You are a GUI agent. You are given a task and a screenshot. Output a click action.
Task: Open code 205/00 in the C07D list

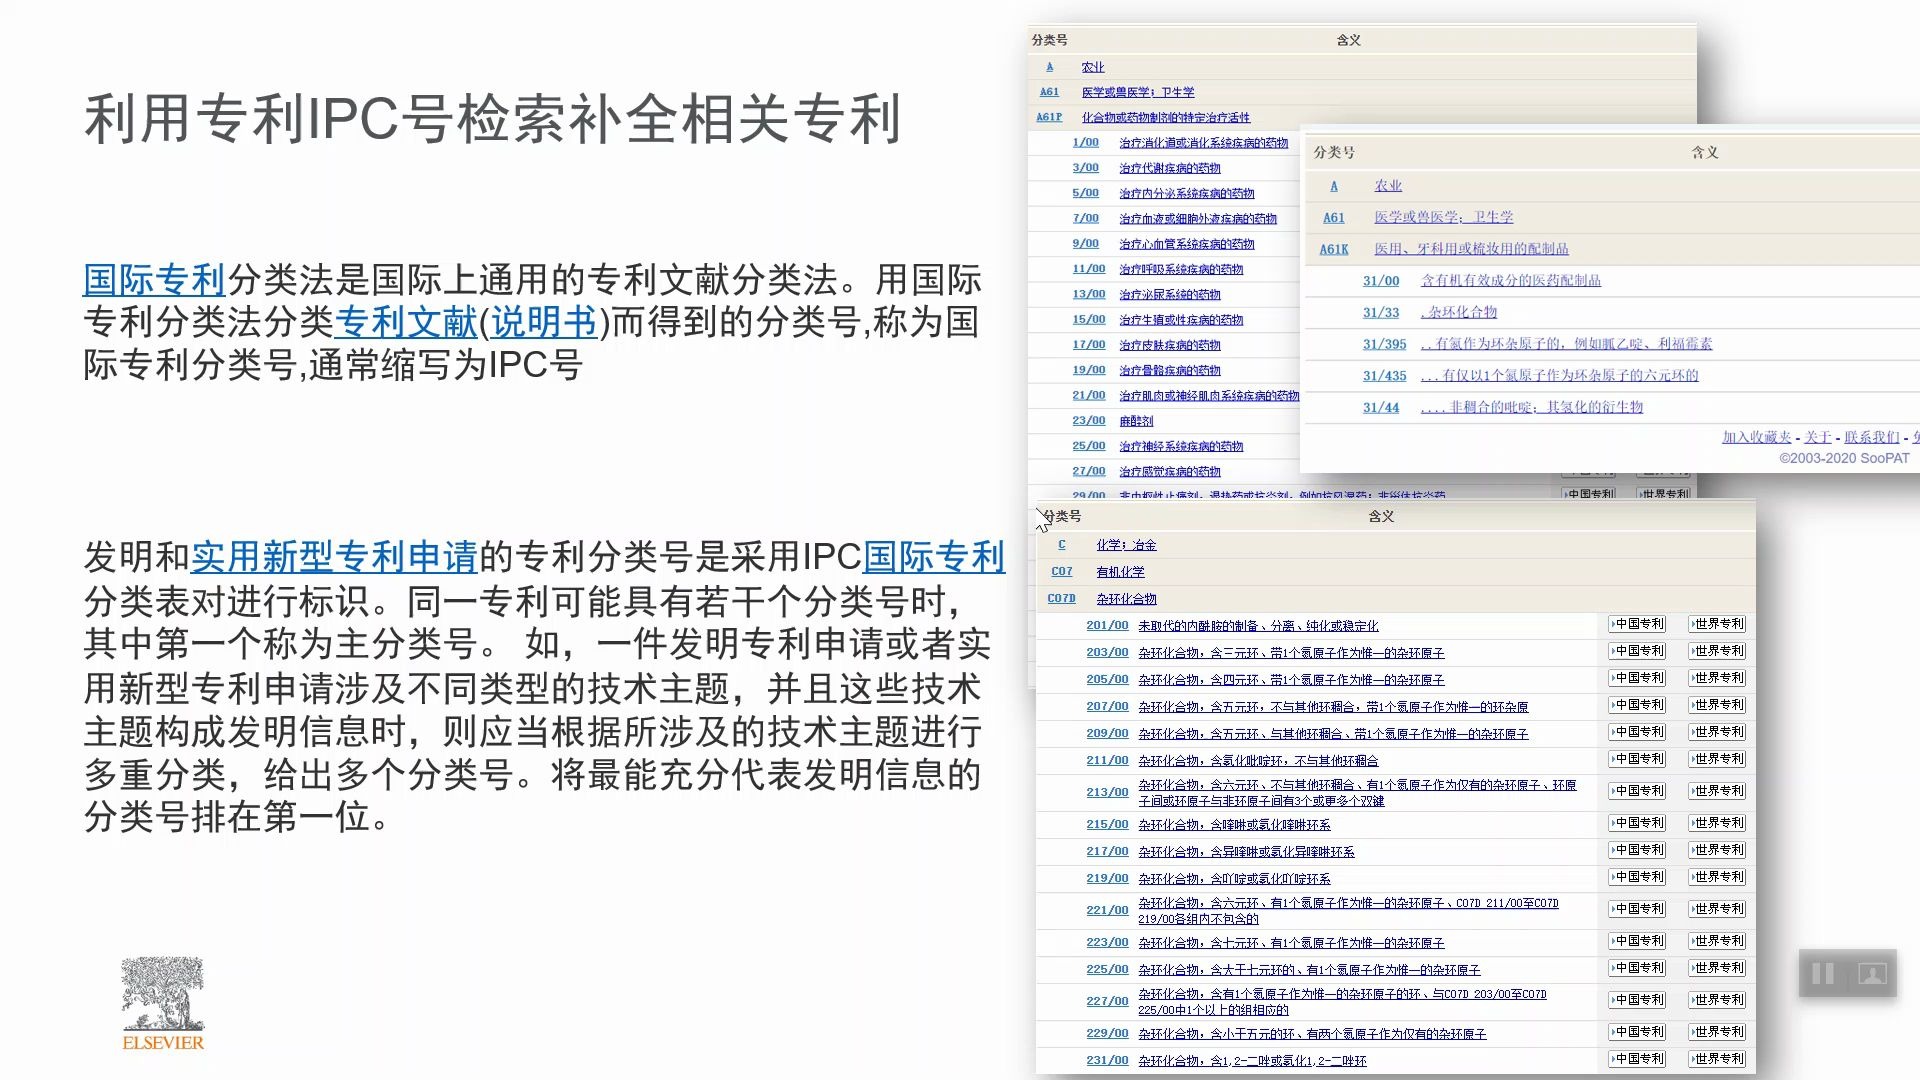click(1107, 679)
